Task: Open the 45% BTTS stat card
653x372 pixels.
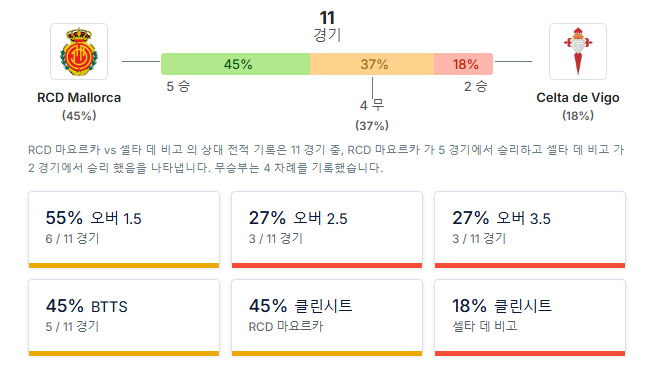Action: point(124,318)
